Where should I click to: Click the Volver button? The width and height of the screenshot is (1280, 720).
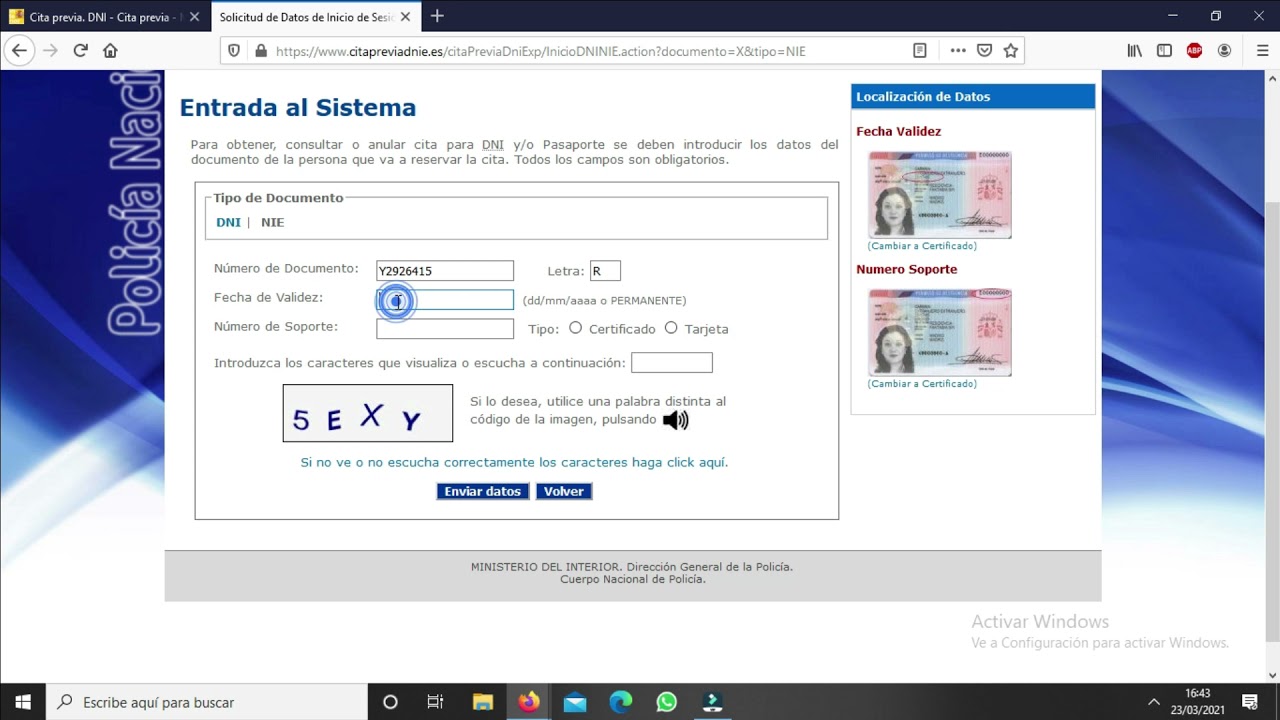(x=564, y=491)
